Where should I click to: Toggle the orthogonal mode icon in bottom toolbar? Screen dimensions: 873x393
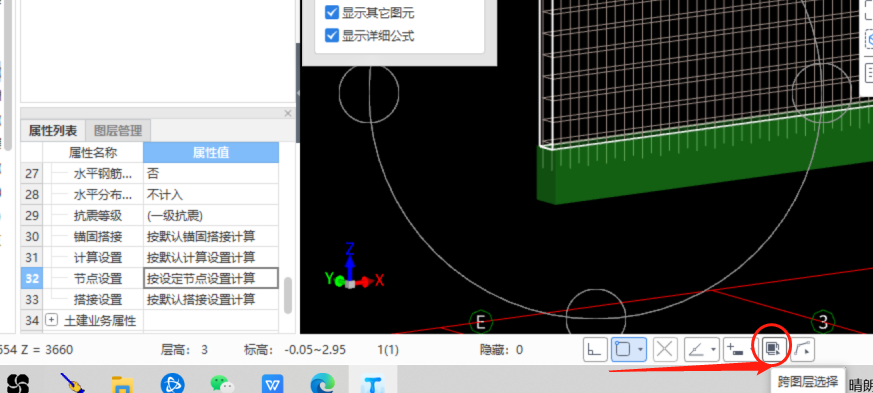point(595,350)
